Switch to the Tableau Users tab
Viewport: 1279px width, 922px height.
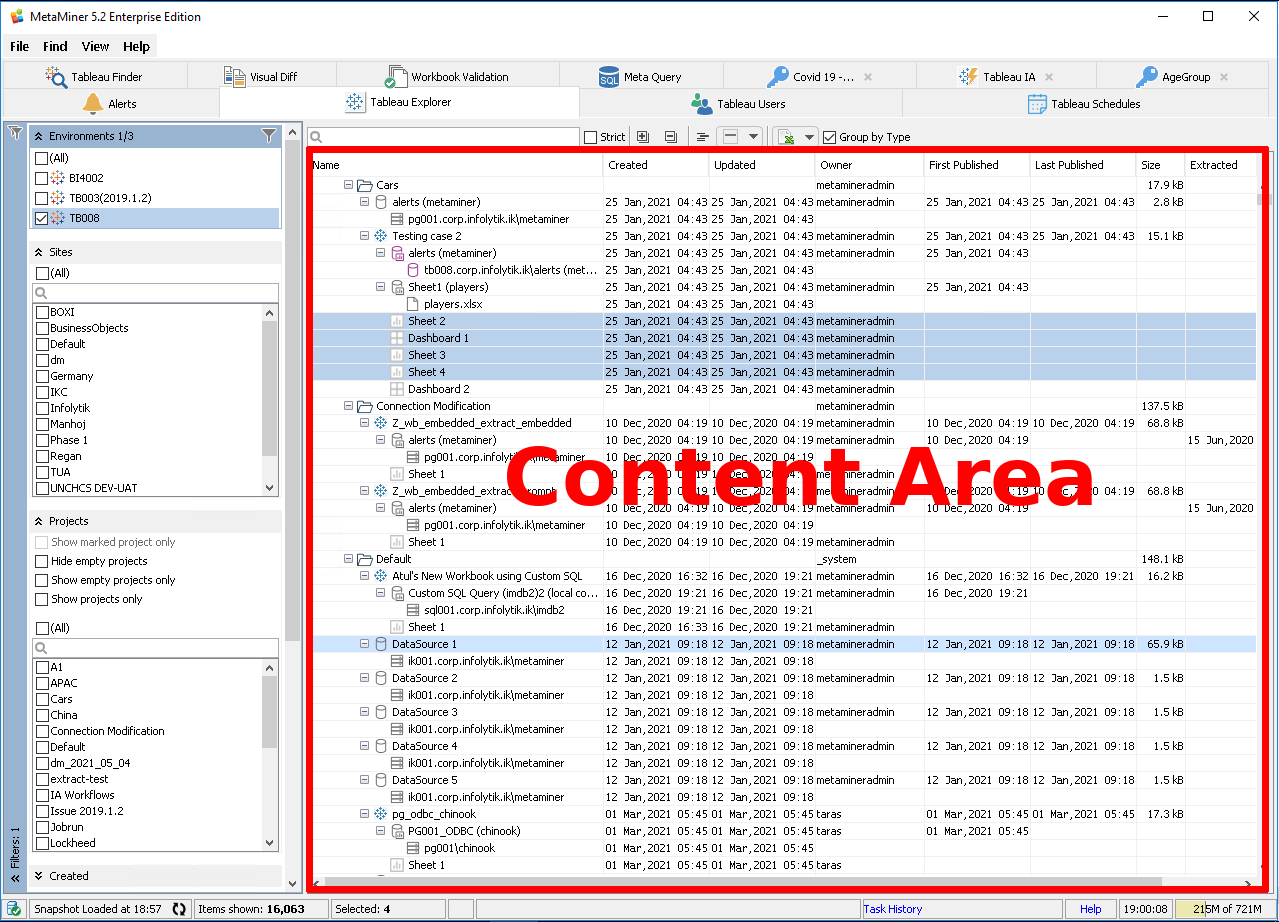[740, 103]
